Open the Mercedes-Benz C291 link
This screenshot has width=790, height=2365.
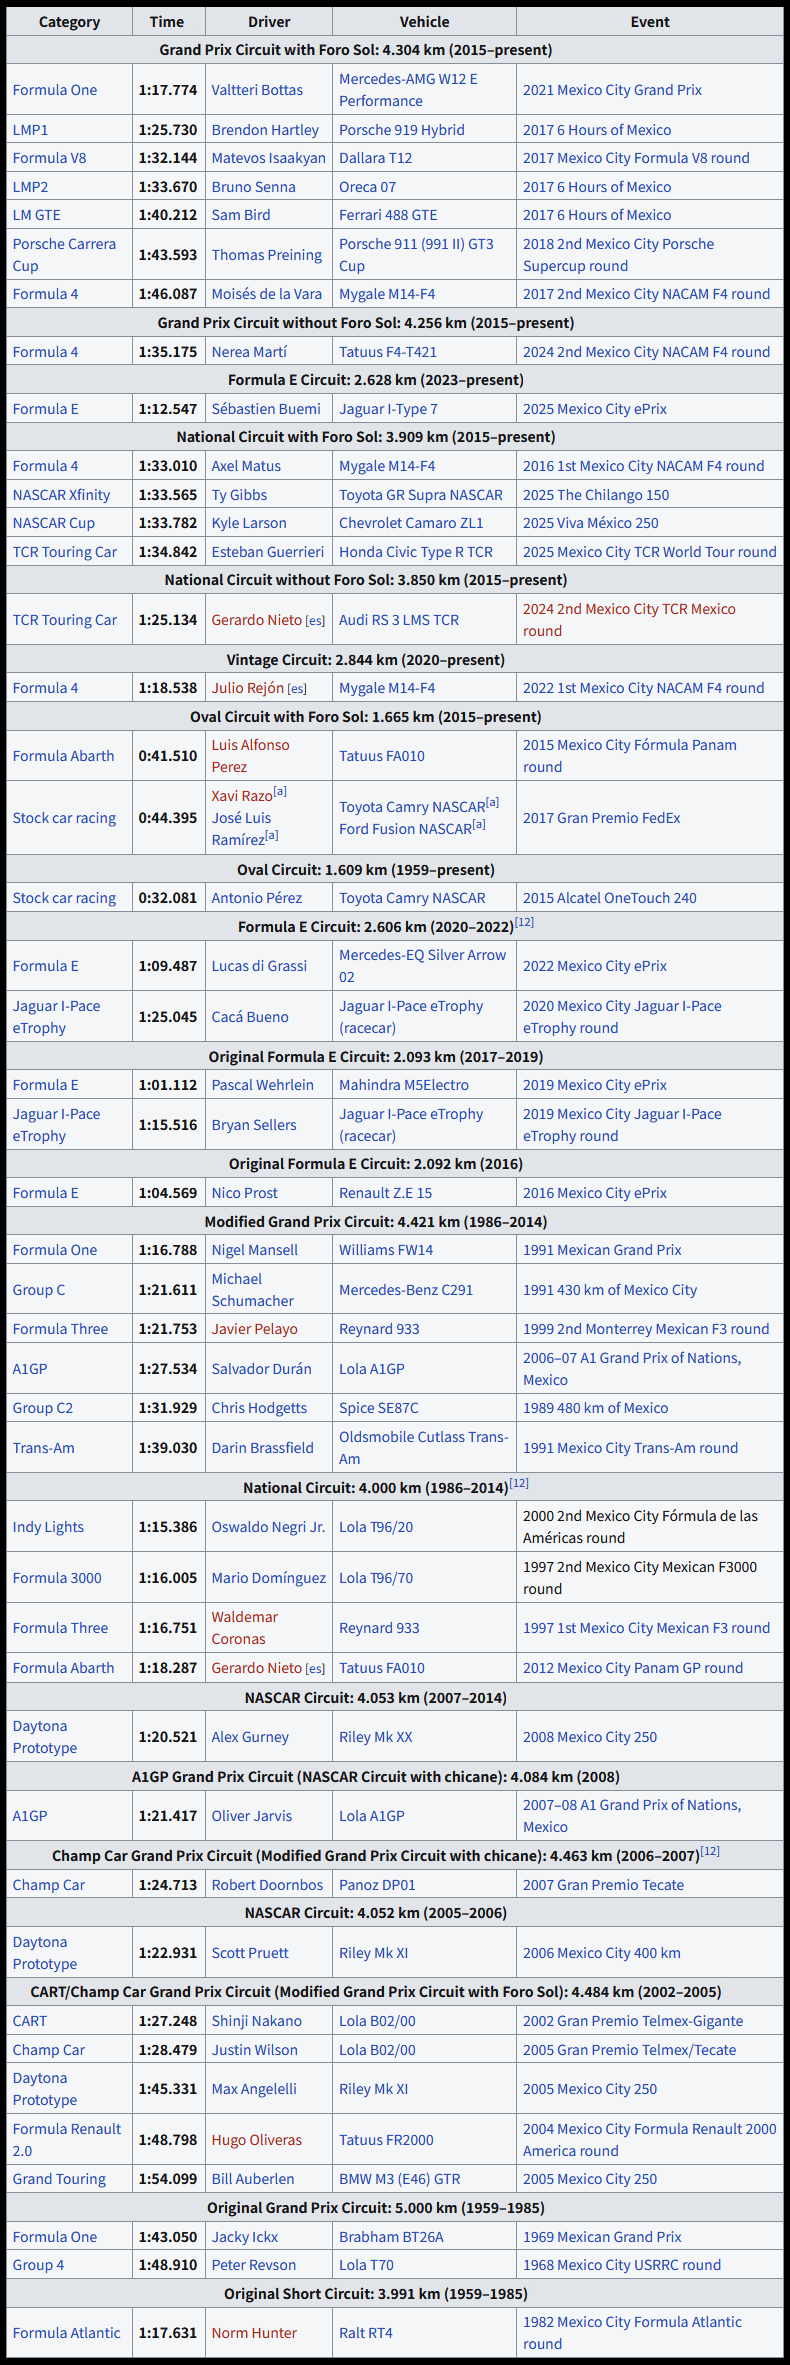click(406, 1290)
